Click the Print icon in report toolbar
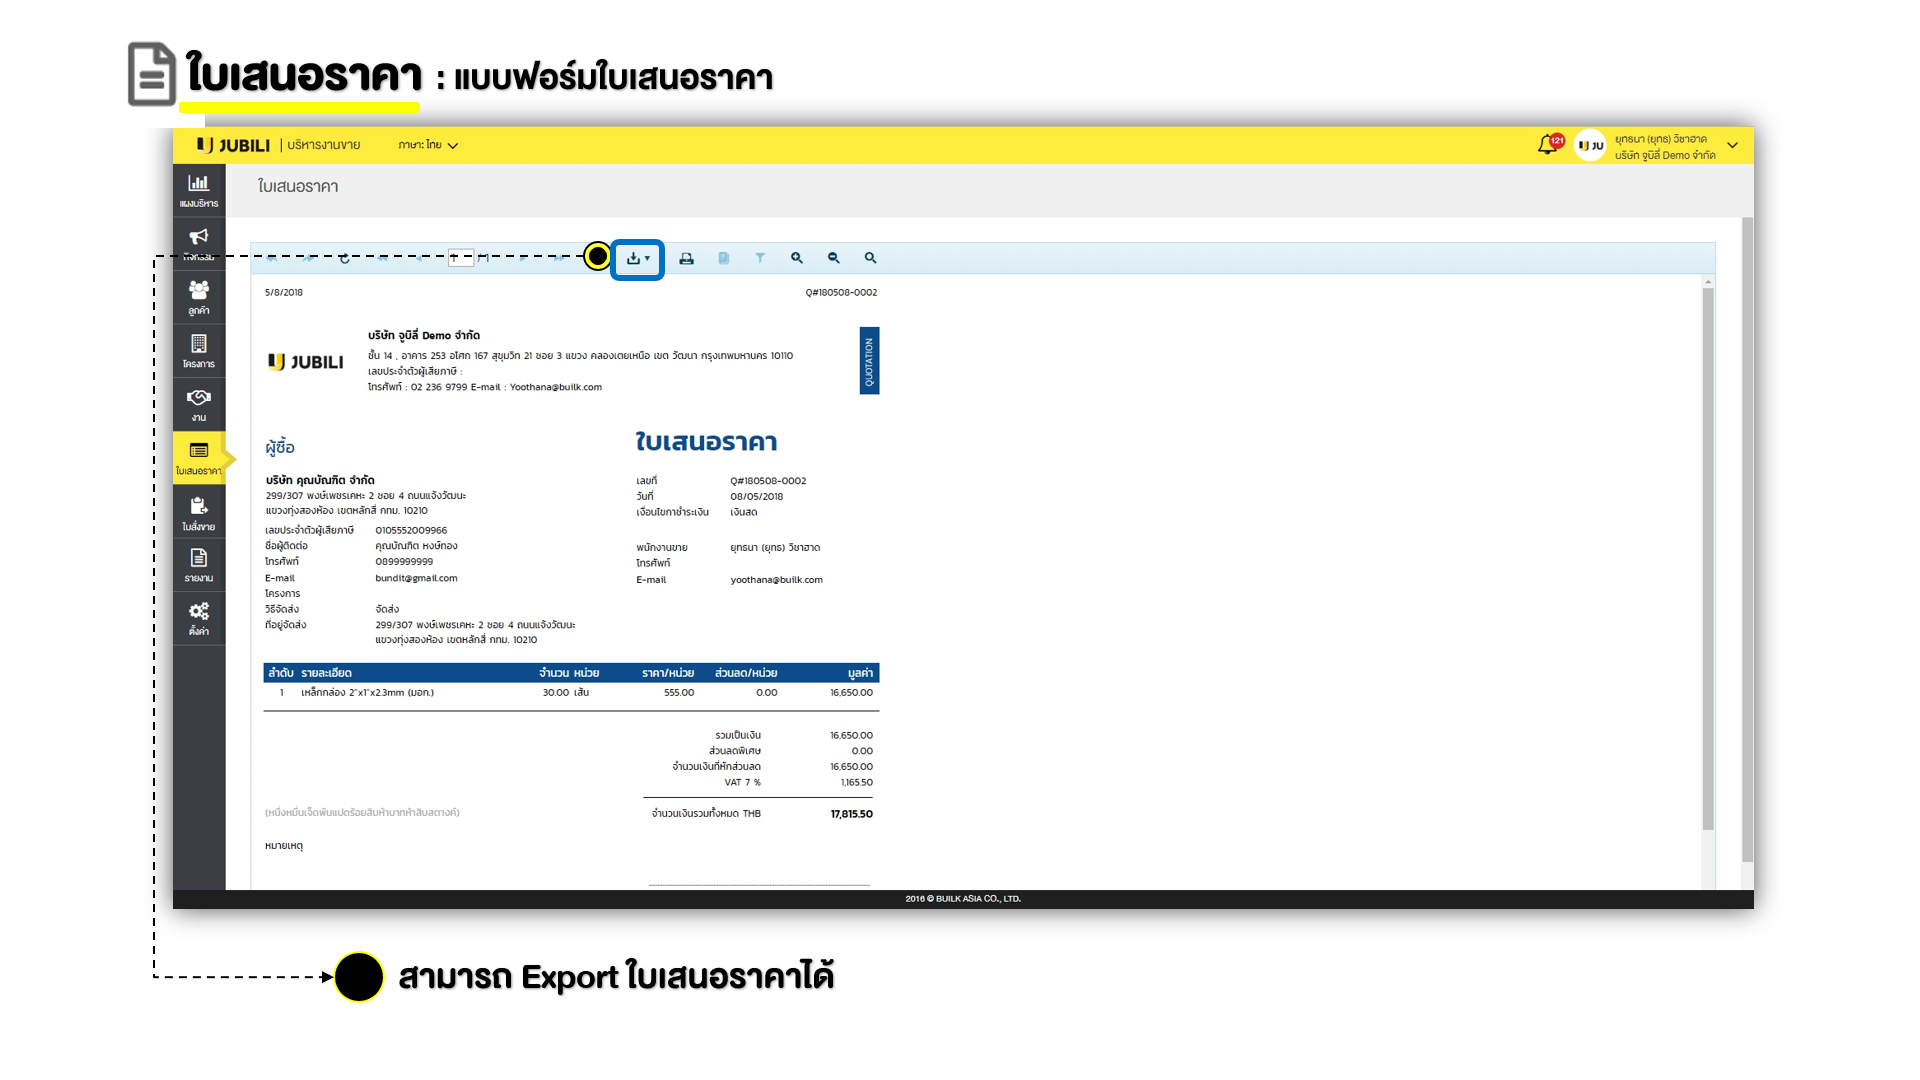The width and height of the screenshot is (1920, 1080). point(686,258)
